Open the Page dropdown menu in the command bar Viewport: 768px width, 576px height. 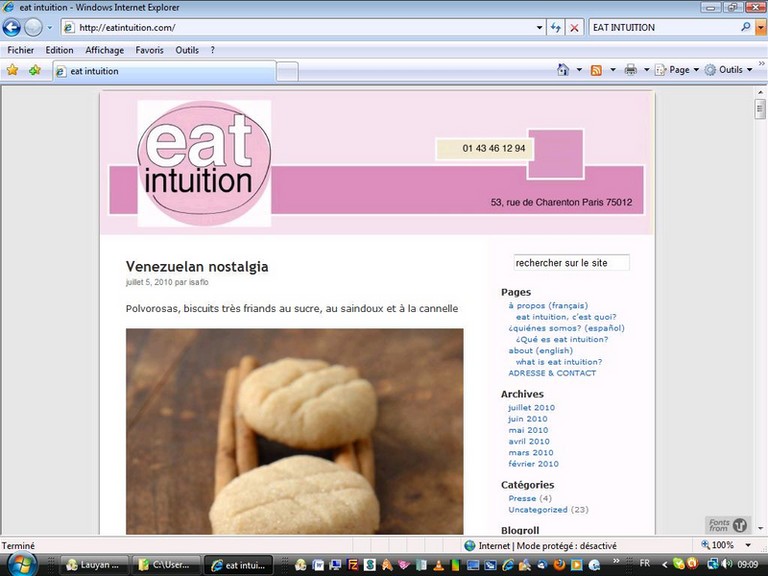coord(677,70)
